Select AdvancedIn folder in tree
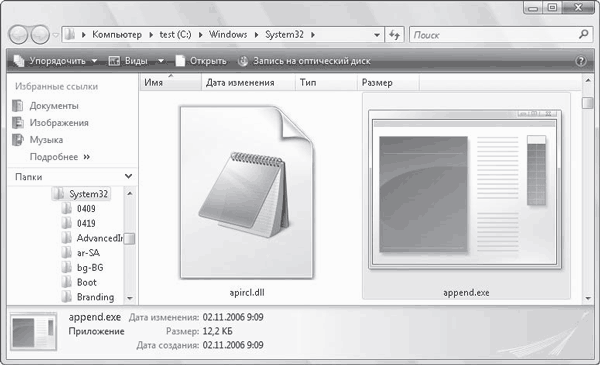 pos(99,238)
